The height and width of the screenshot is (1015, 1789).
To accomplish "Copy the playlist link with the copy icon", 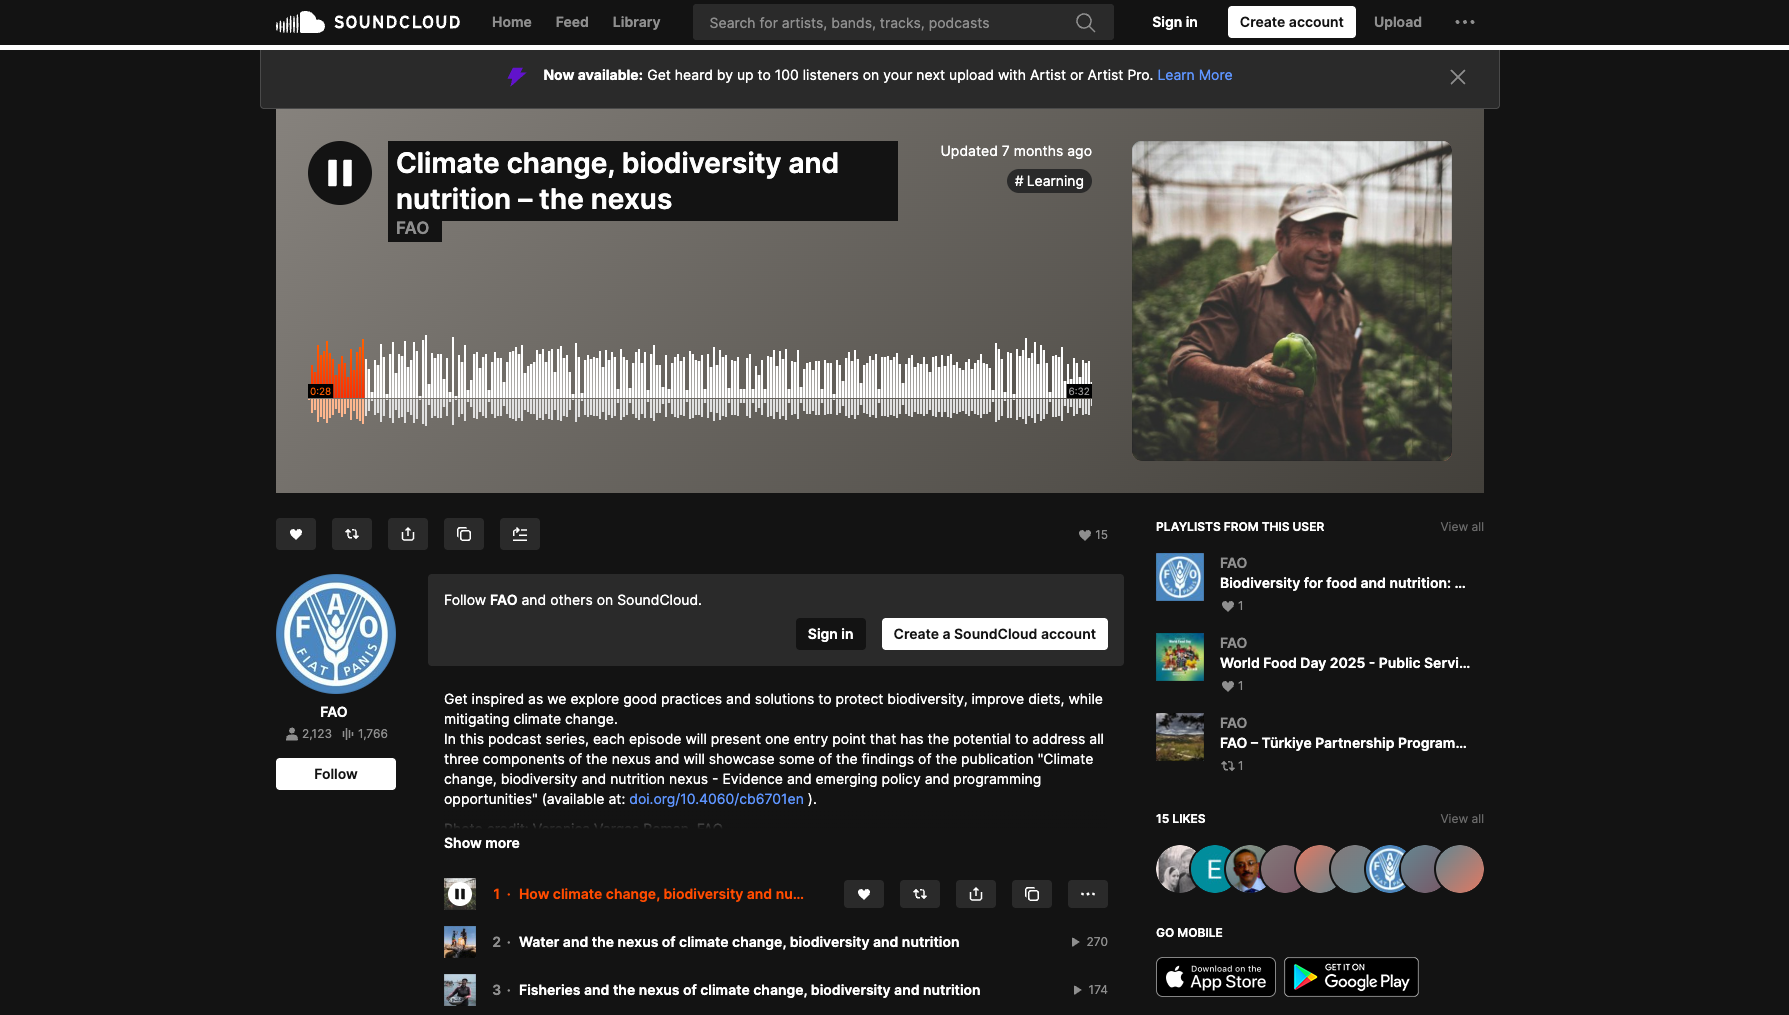I will pyautogui.click(x=464, y=534).
